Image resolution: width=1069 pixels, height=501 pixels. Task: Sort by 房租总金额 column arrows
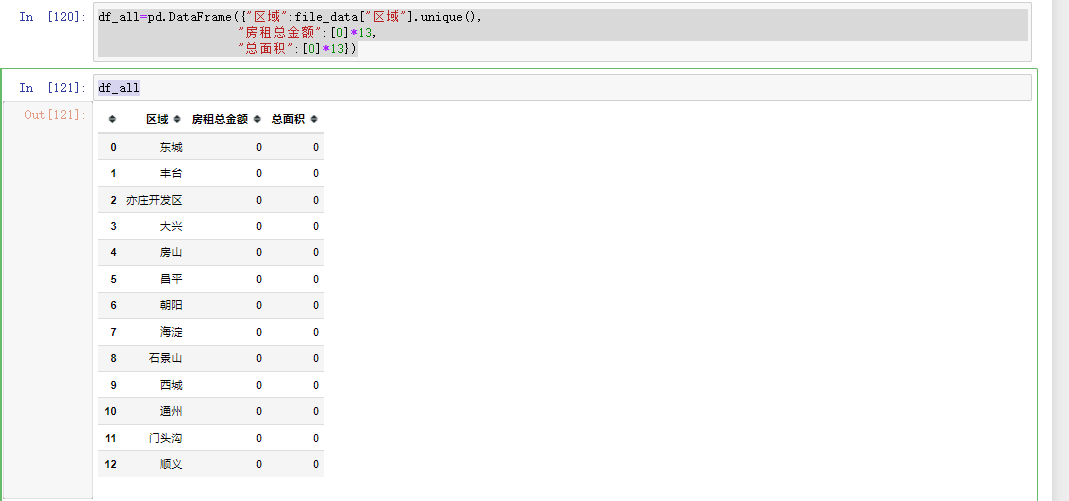[x=257, y=119]
